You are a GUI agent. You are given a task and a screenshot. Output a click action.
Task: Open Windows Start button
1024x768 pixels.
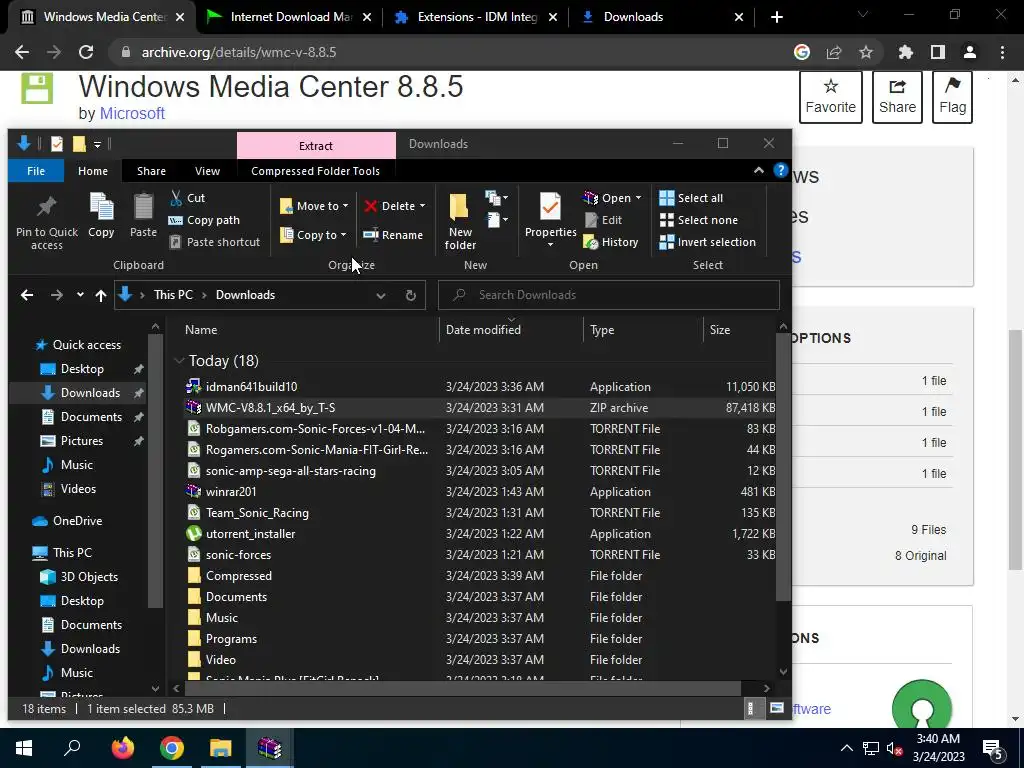[24, 748]
